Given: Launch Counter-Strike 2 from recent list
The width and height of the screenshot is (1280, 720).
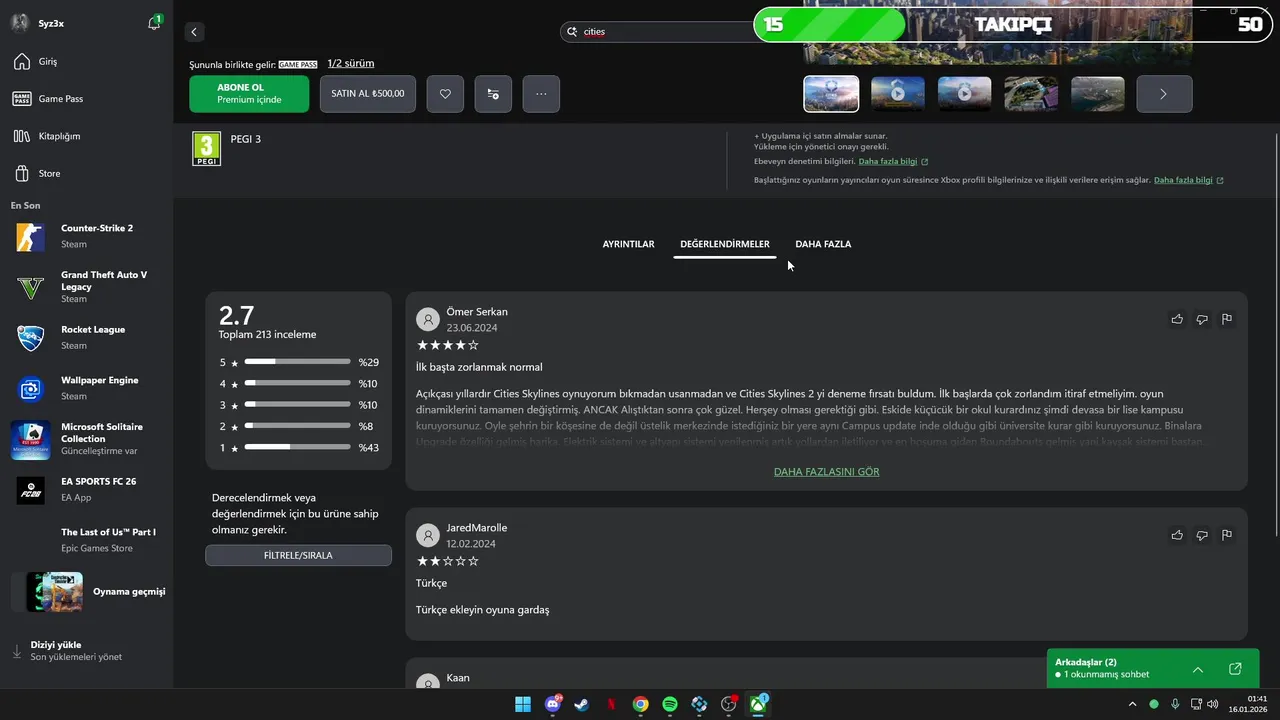Looking at the screenshot, I should (86, 236).
